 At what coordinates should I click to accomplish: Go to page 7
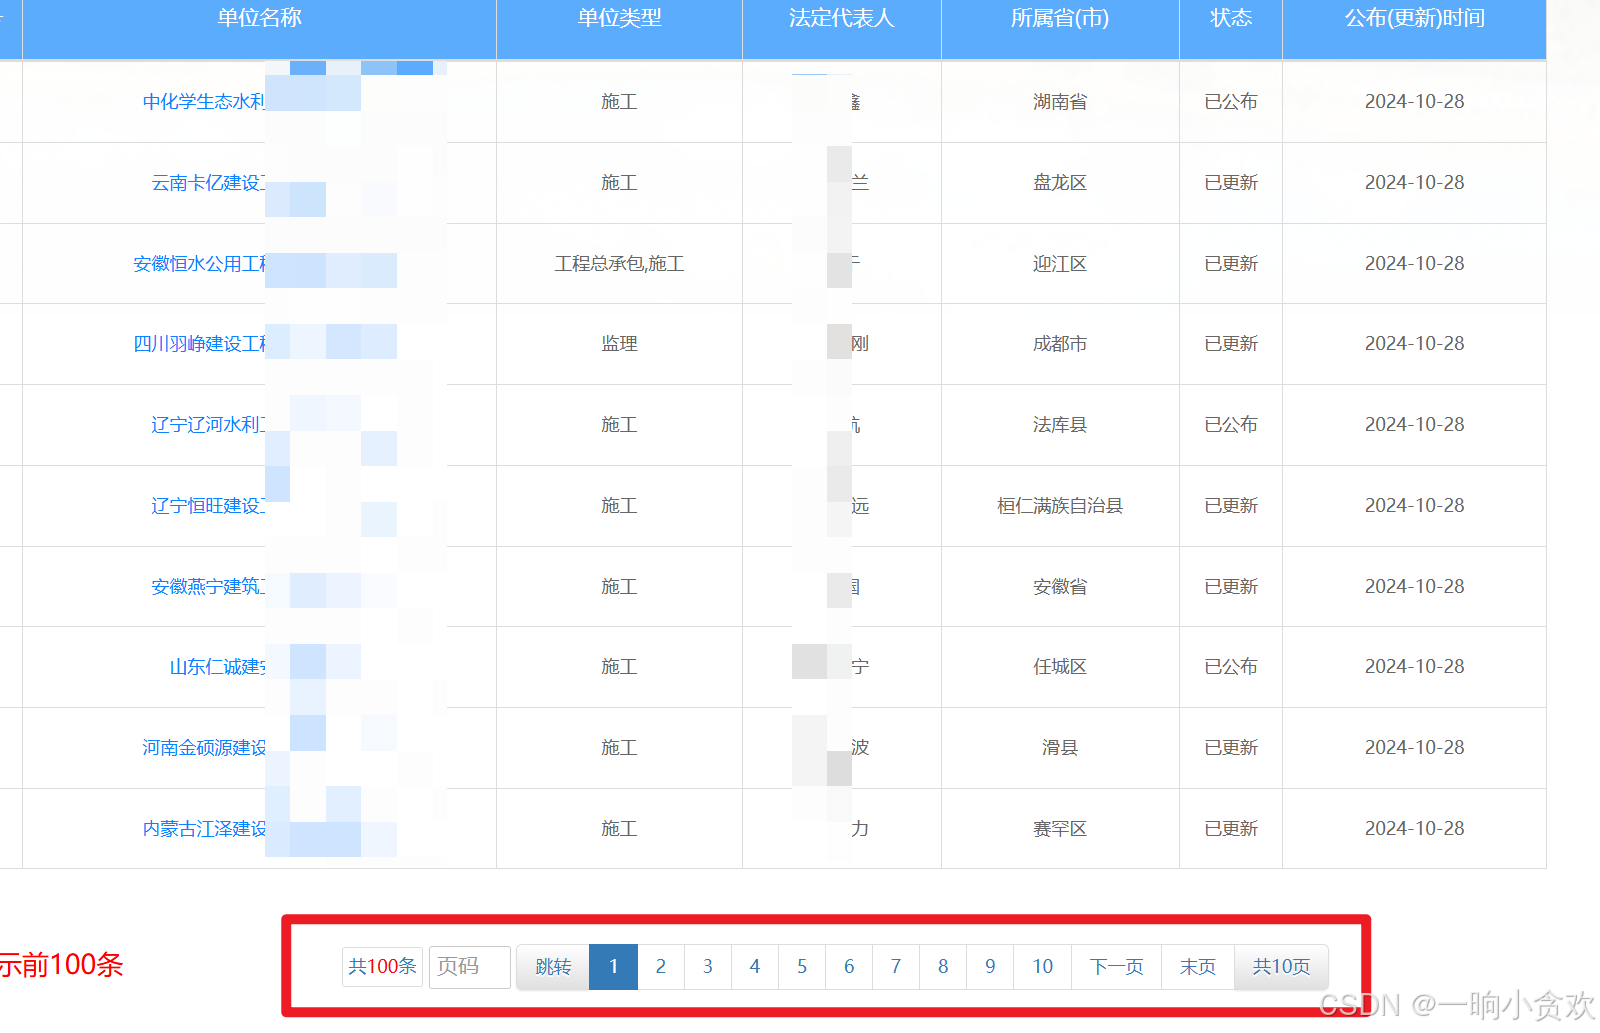896,967
